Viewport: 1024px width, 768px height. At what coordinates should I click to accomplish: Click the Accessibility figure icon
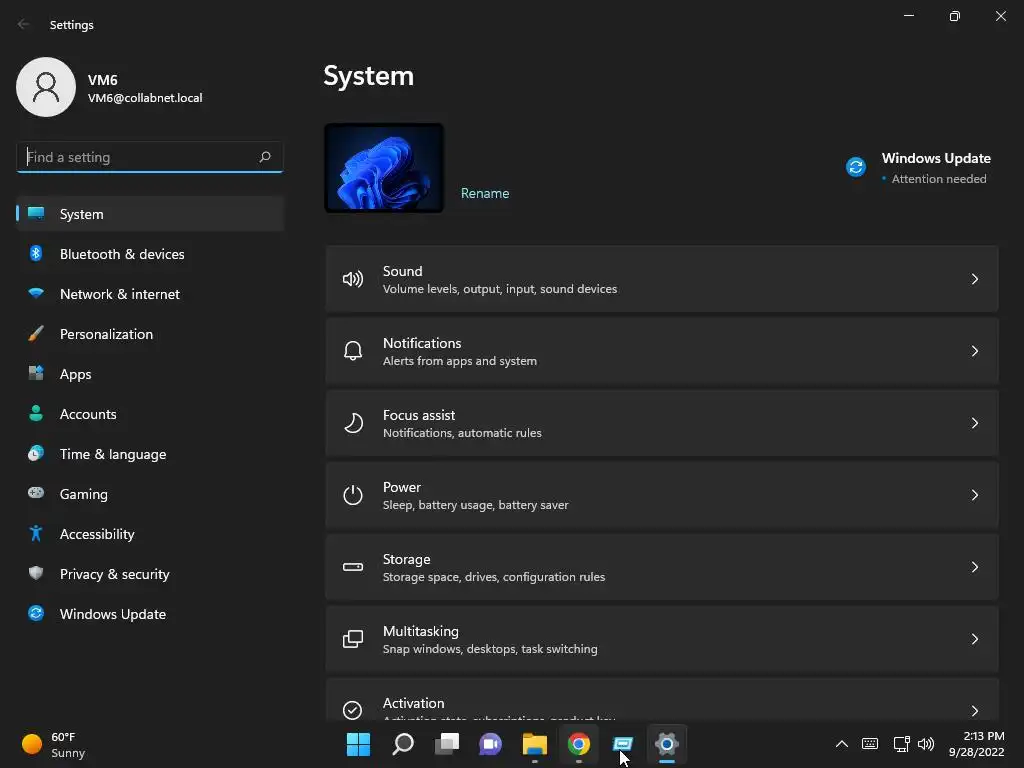pyautogui.click(x=36, y=534)
